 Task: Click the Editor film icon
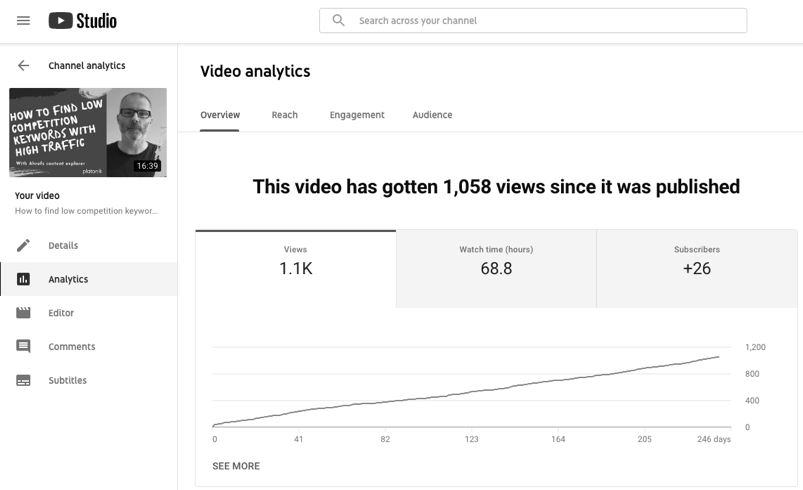[23, 313]
